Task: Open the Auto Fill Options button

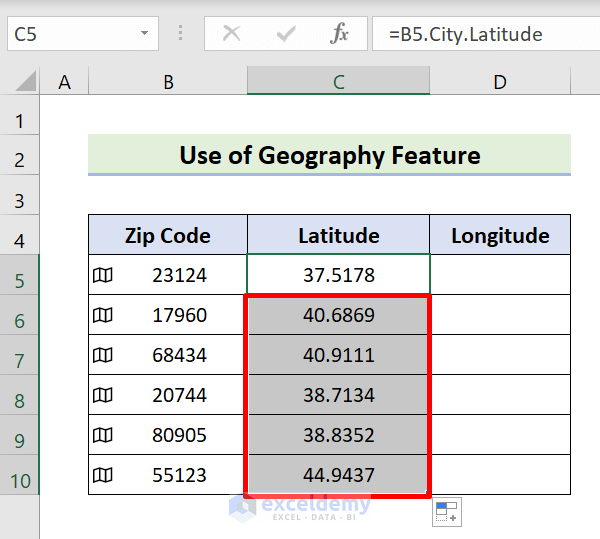Action: pos(447,513)
